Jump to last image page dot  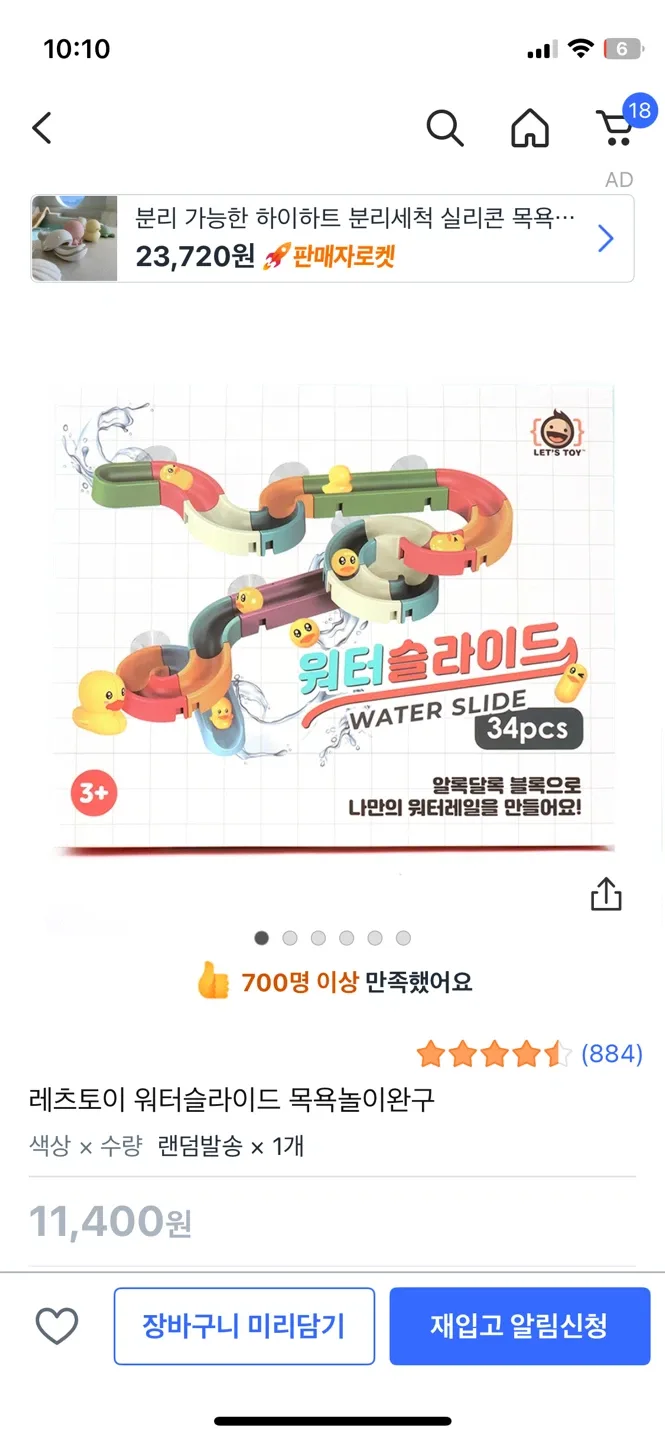coord(403,938)
